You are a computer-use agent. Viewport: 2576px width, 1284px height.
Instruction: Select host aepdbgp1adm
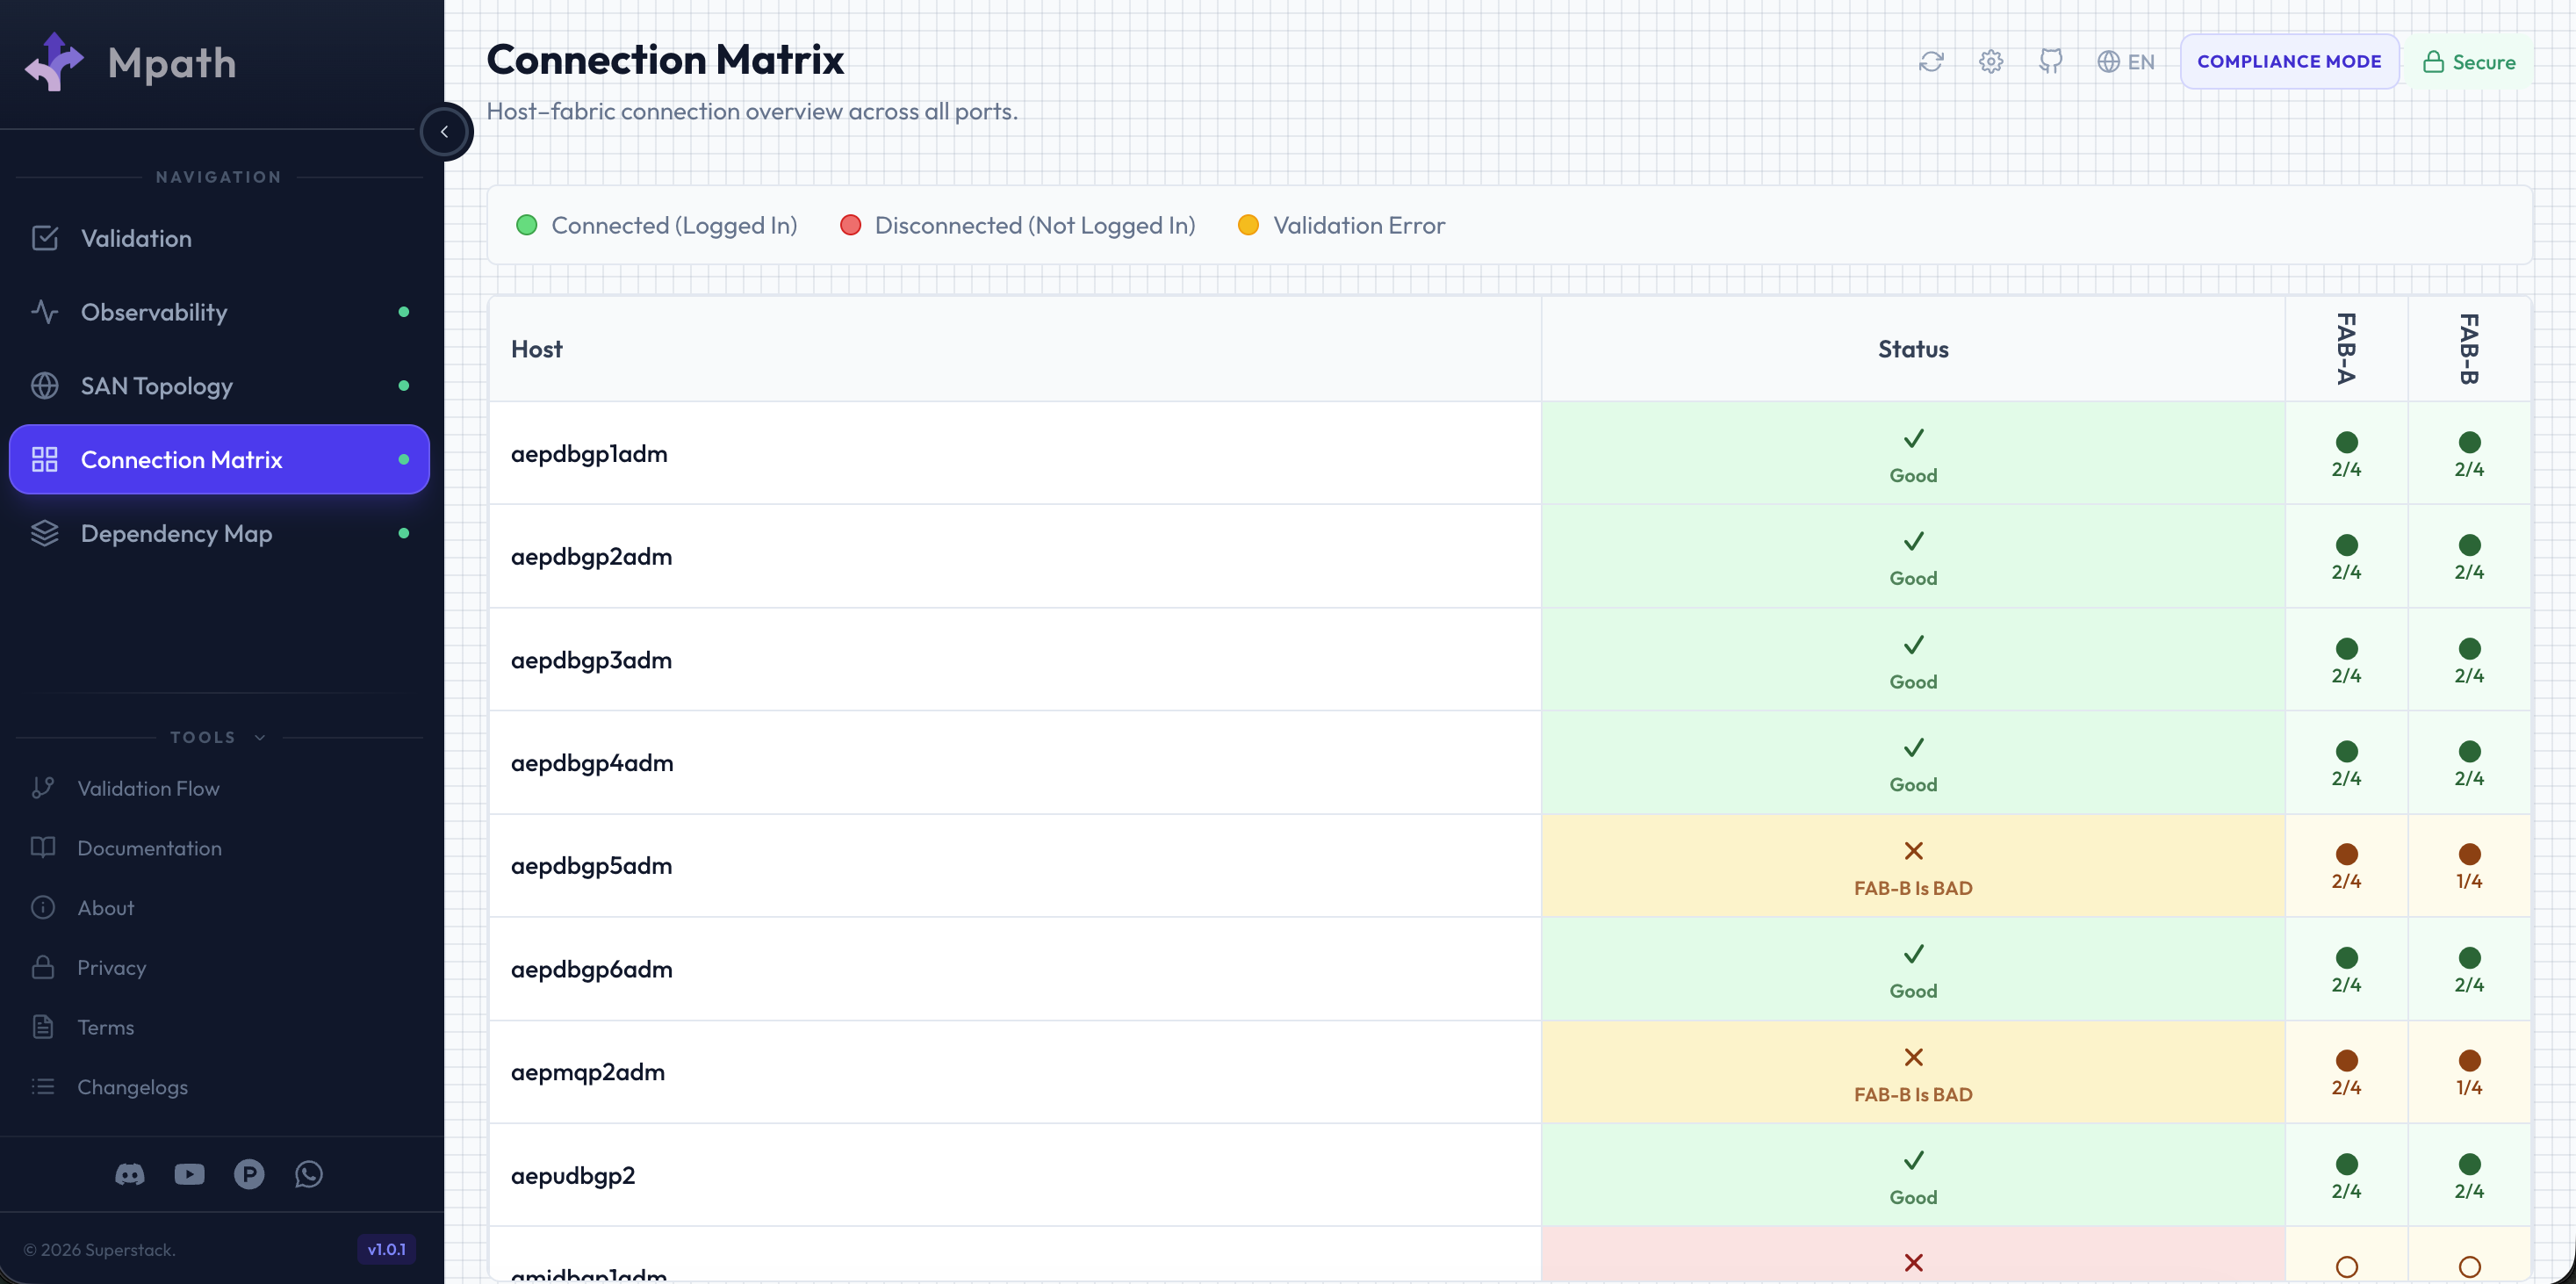(589, 454)
